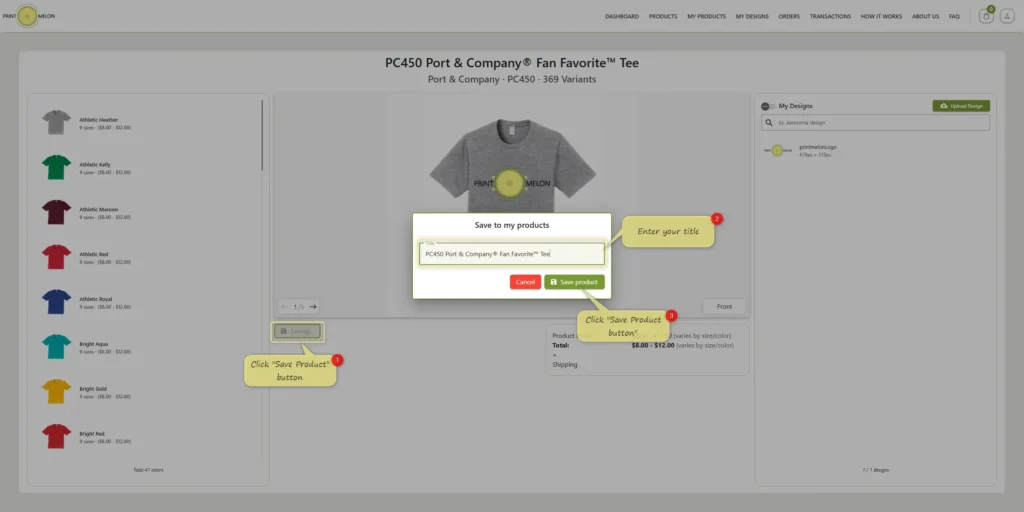Cancel the save dialog

(525, 282)
